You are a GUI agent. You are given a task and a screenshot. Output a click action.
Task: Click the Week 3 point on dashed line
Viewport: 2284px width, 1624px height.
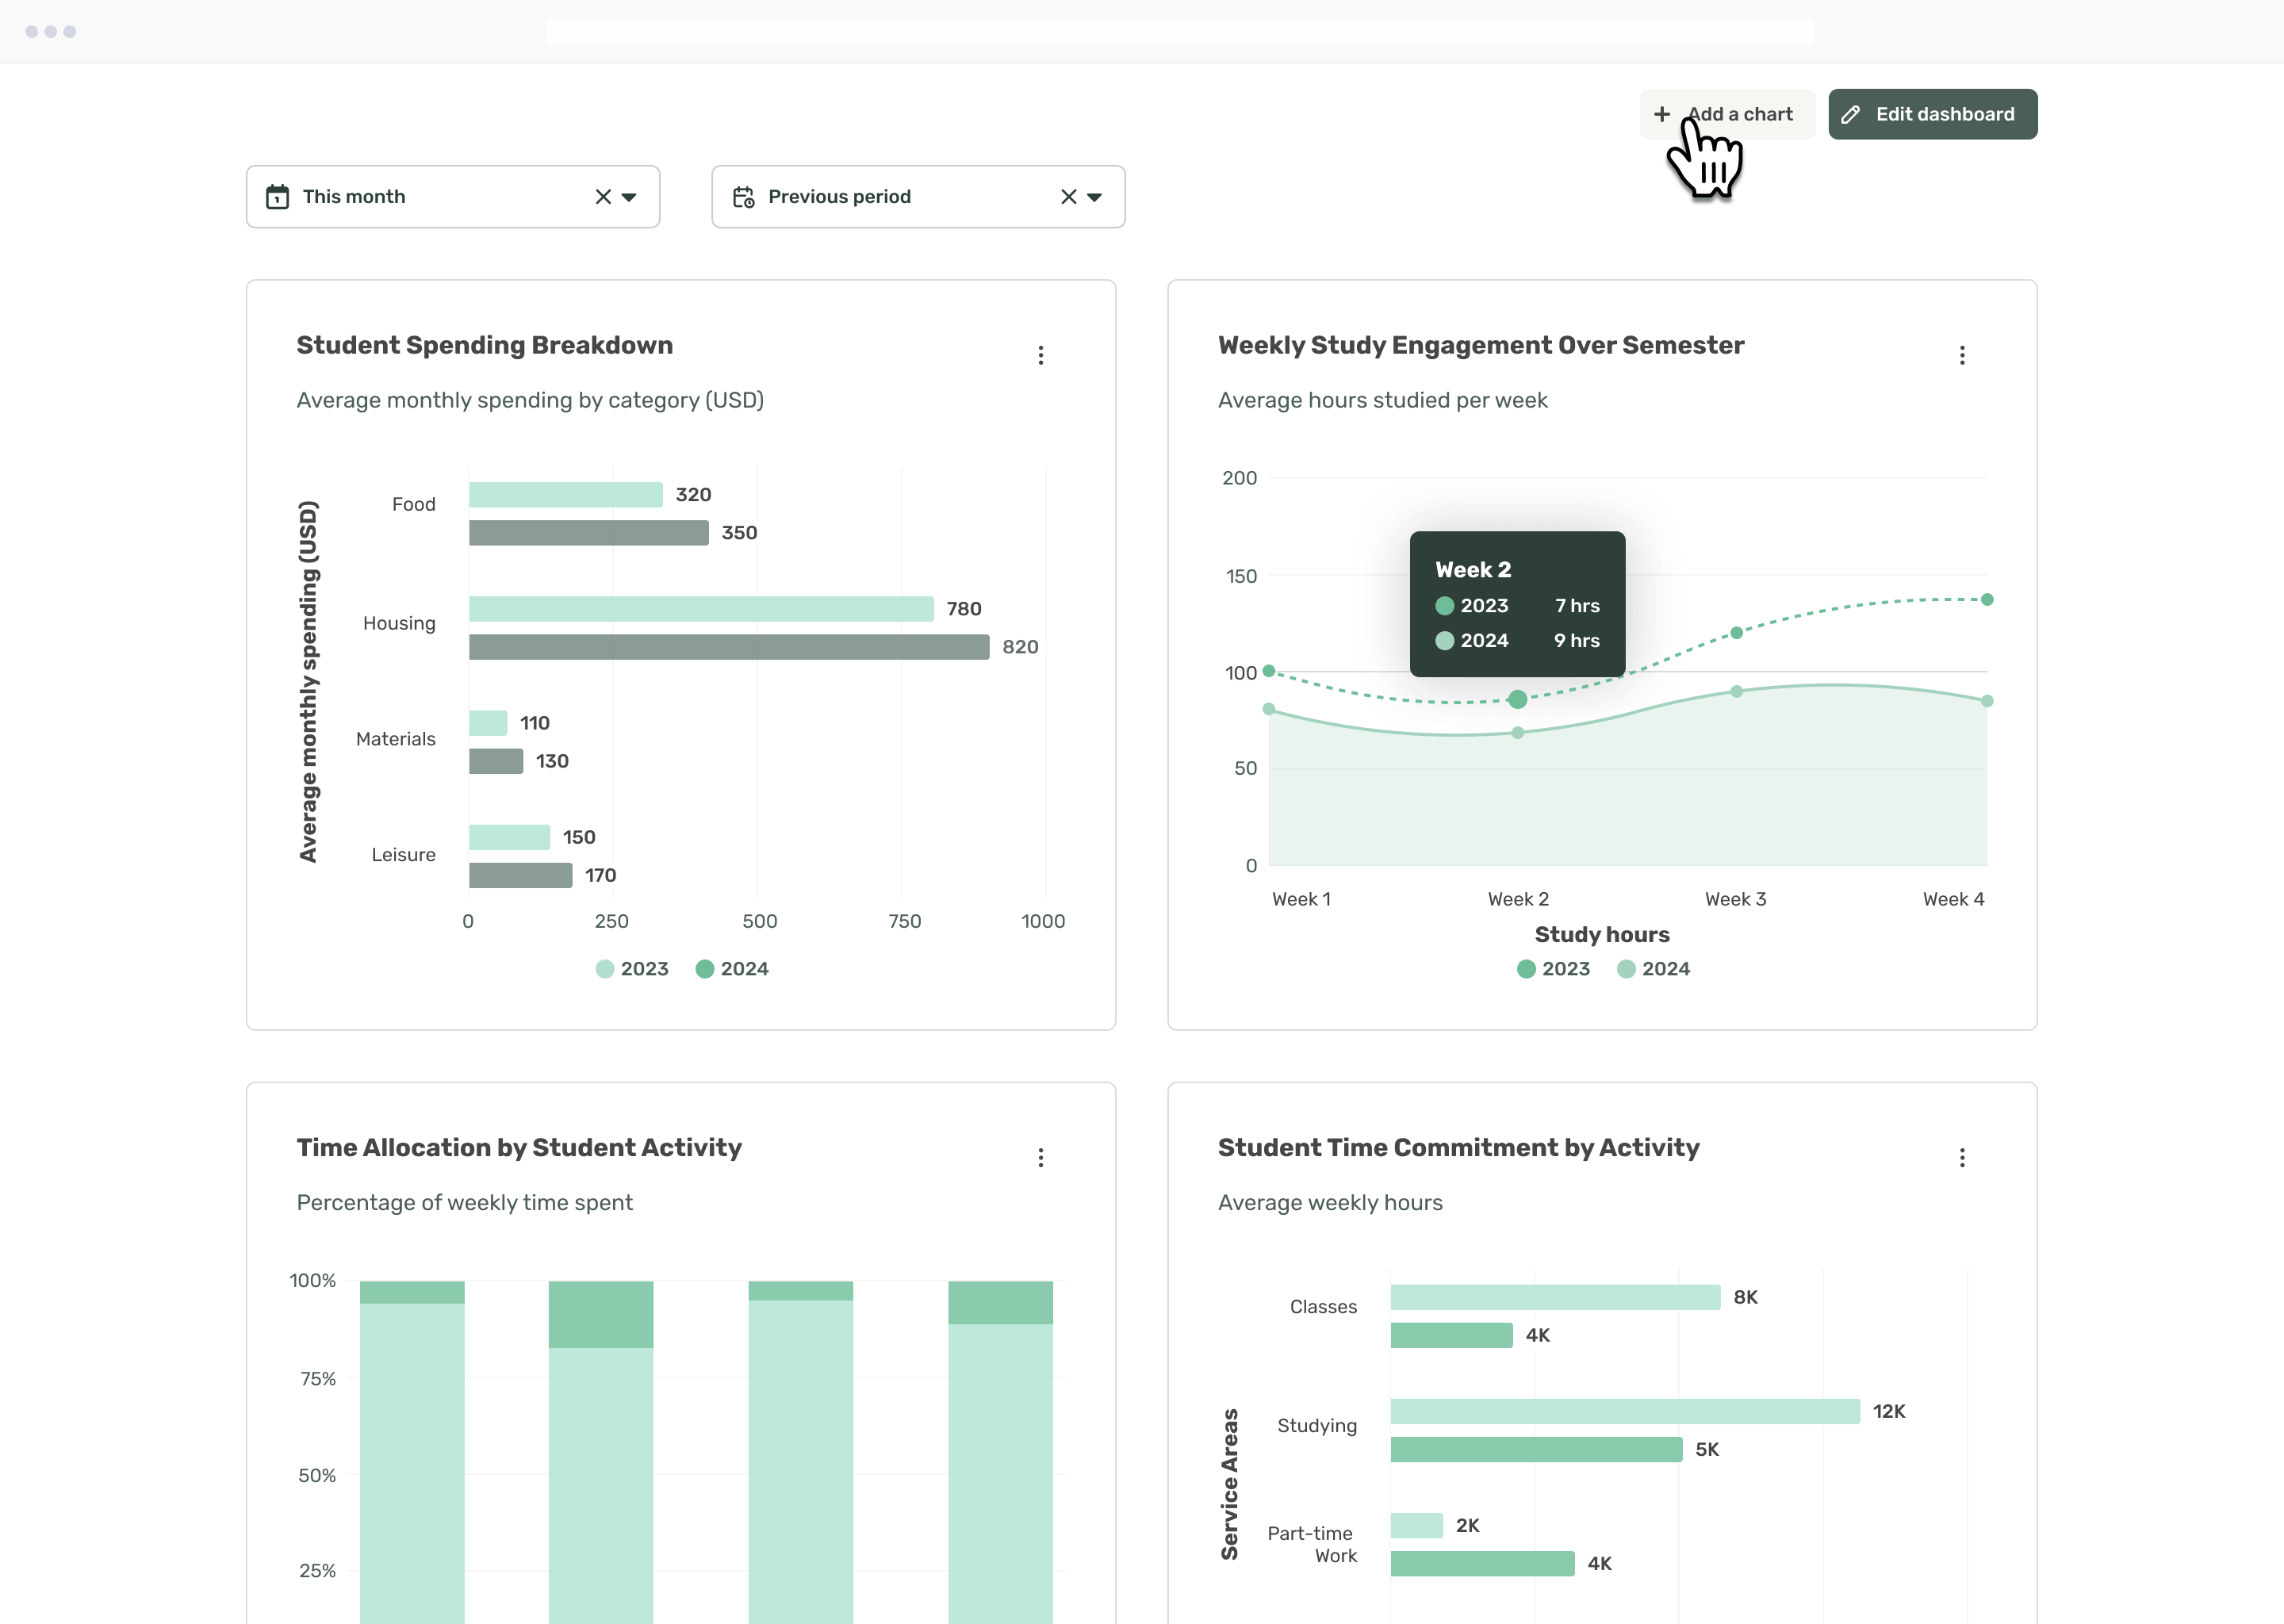coord(1736,633)
